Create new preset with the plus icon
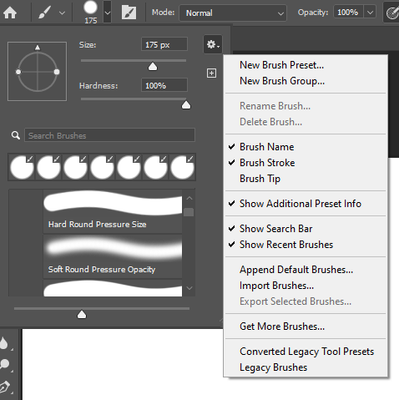Screen dimensions: 399x400 tap(212, 73)
